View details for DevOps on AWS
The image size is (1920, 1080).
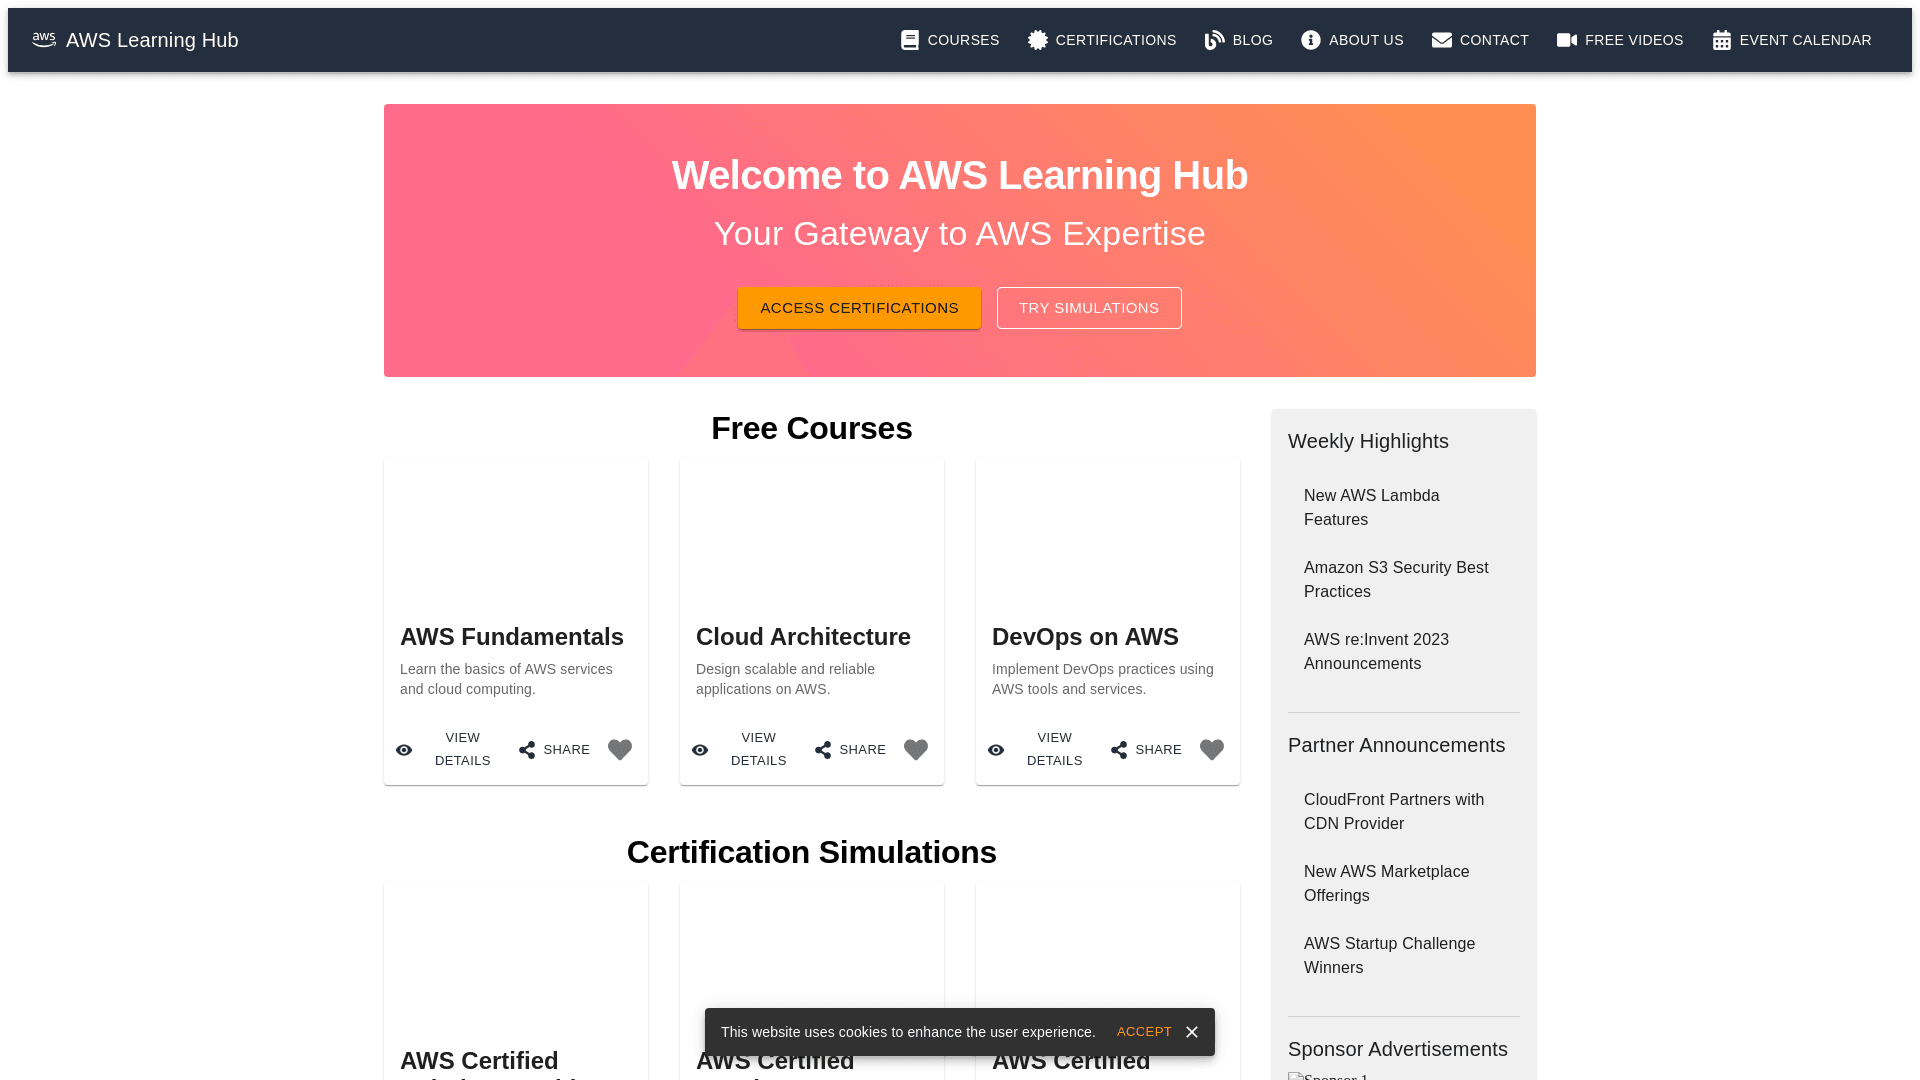(996, 750)
